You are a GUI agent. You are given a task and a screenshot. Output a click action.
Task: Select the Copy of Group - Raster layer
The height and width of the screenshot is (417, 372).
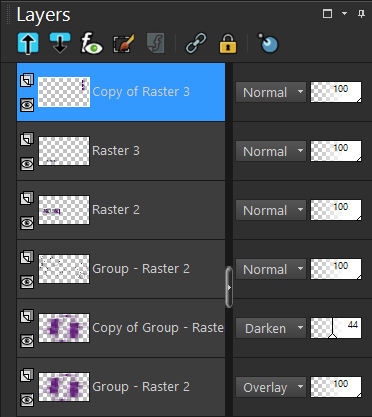(121, 328)
